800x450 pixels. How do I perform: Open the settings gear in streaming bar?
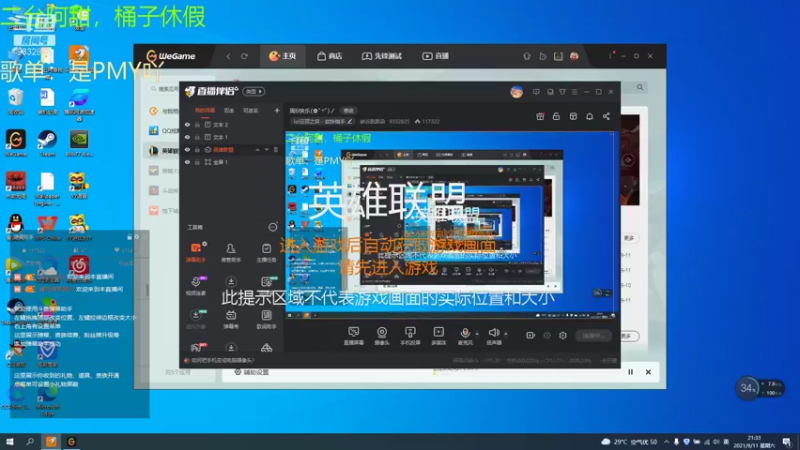563,335
